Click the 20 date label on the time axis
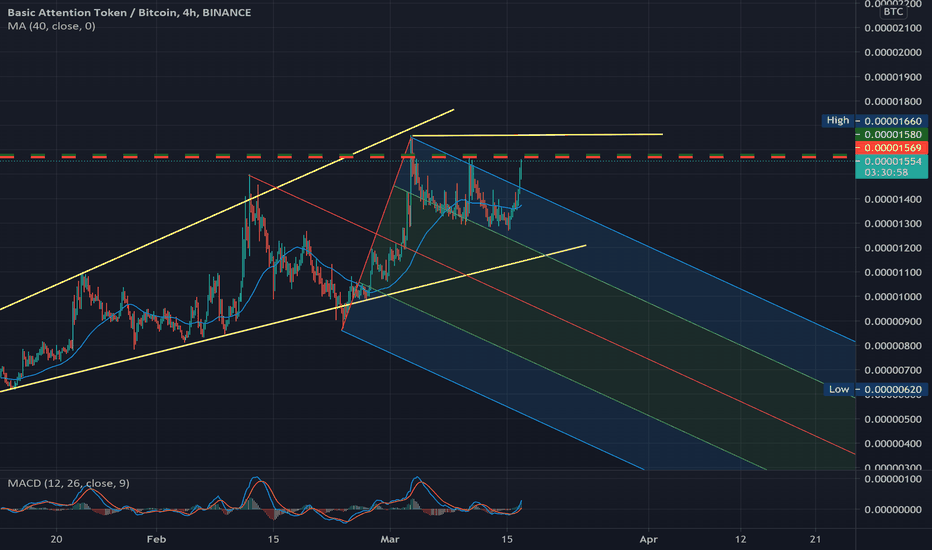Image resolution: width=932 pixels, height=550 pixels. coord(56,539)
